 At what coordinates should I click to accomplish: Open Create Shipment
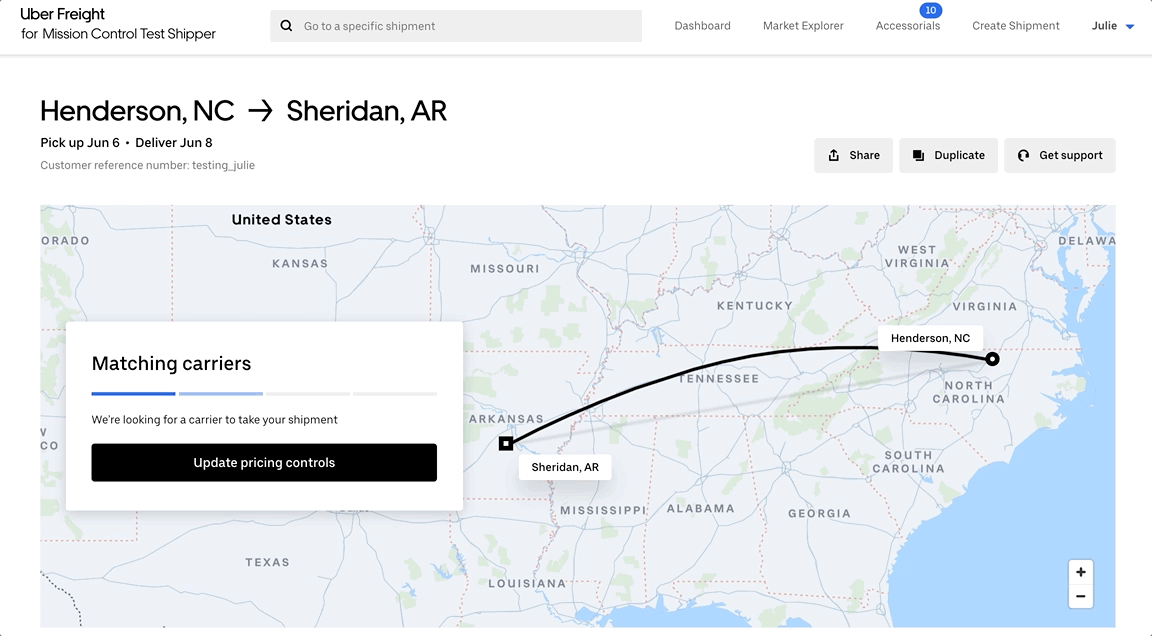(1015, 26)
